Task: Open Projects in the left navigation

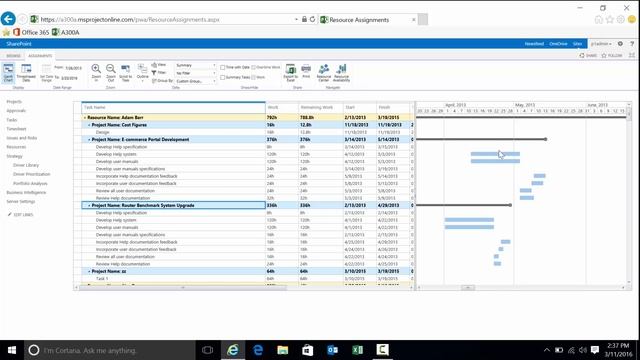Action: click(x=14, y=101)
